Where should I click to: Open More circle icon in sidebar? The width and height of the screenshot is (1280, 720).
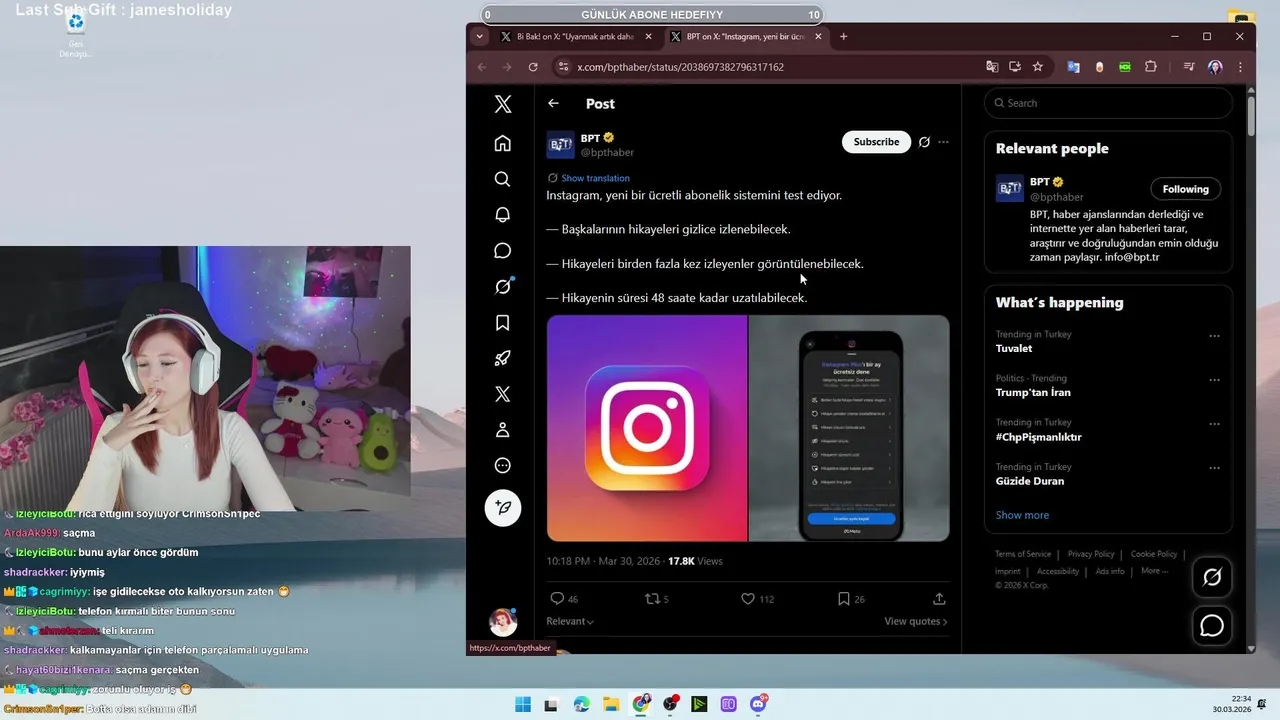click(x=503, y=466)
